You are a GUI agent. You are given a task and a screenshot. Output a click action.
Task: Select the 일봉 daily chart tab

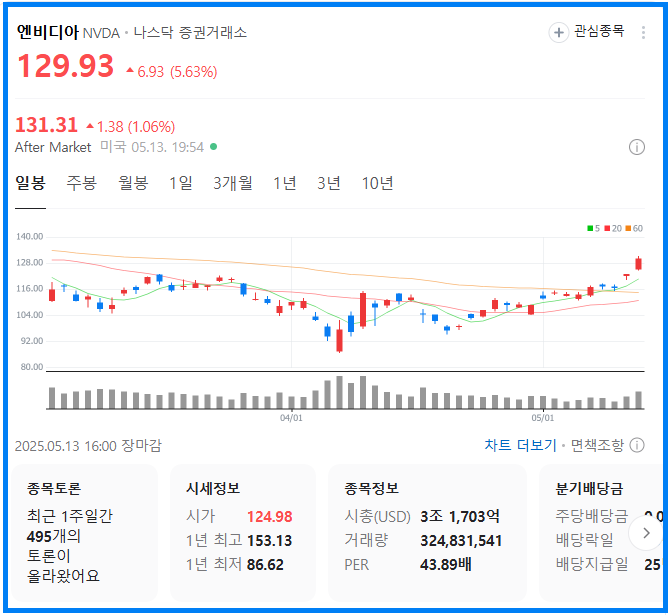[30, 184]
